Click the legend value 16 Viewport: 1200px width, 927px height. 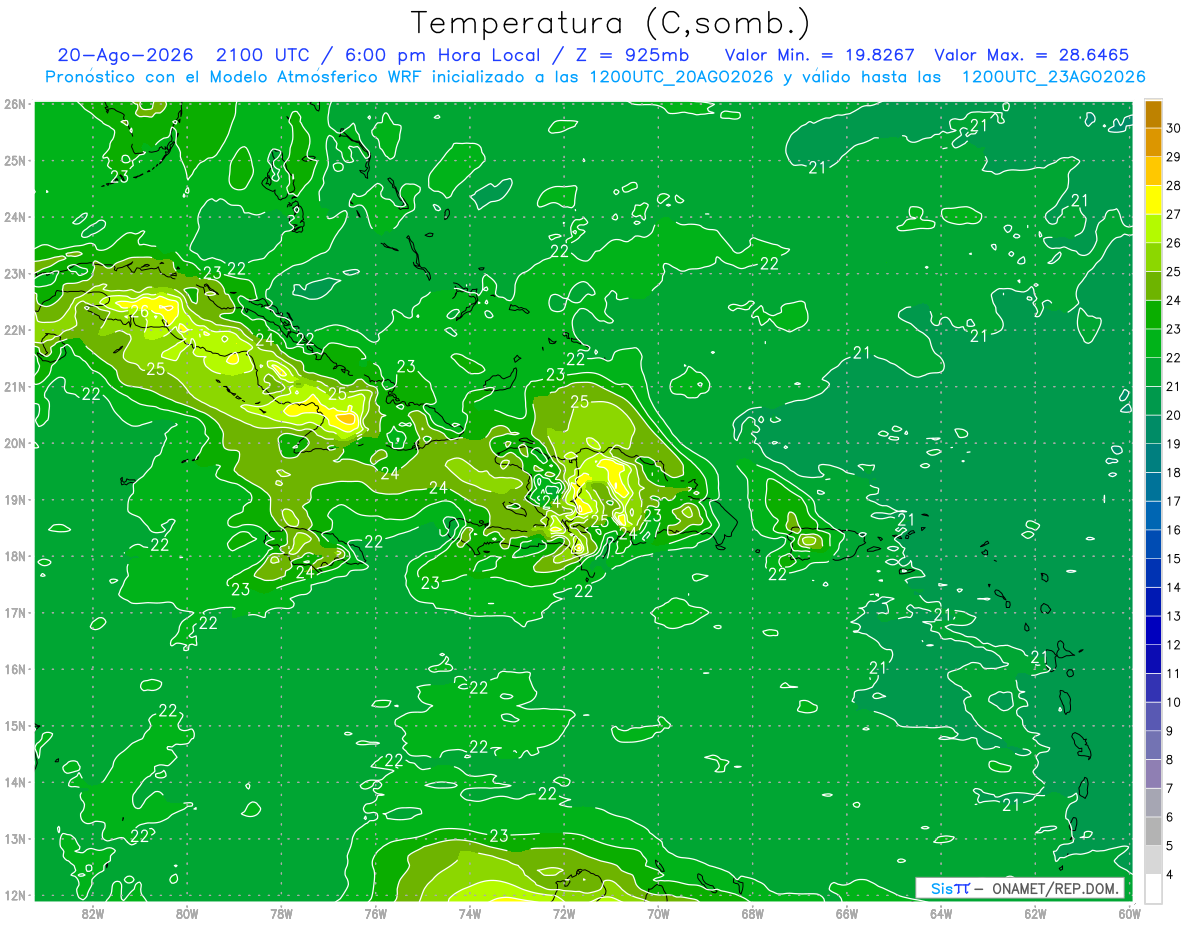1174,530
